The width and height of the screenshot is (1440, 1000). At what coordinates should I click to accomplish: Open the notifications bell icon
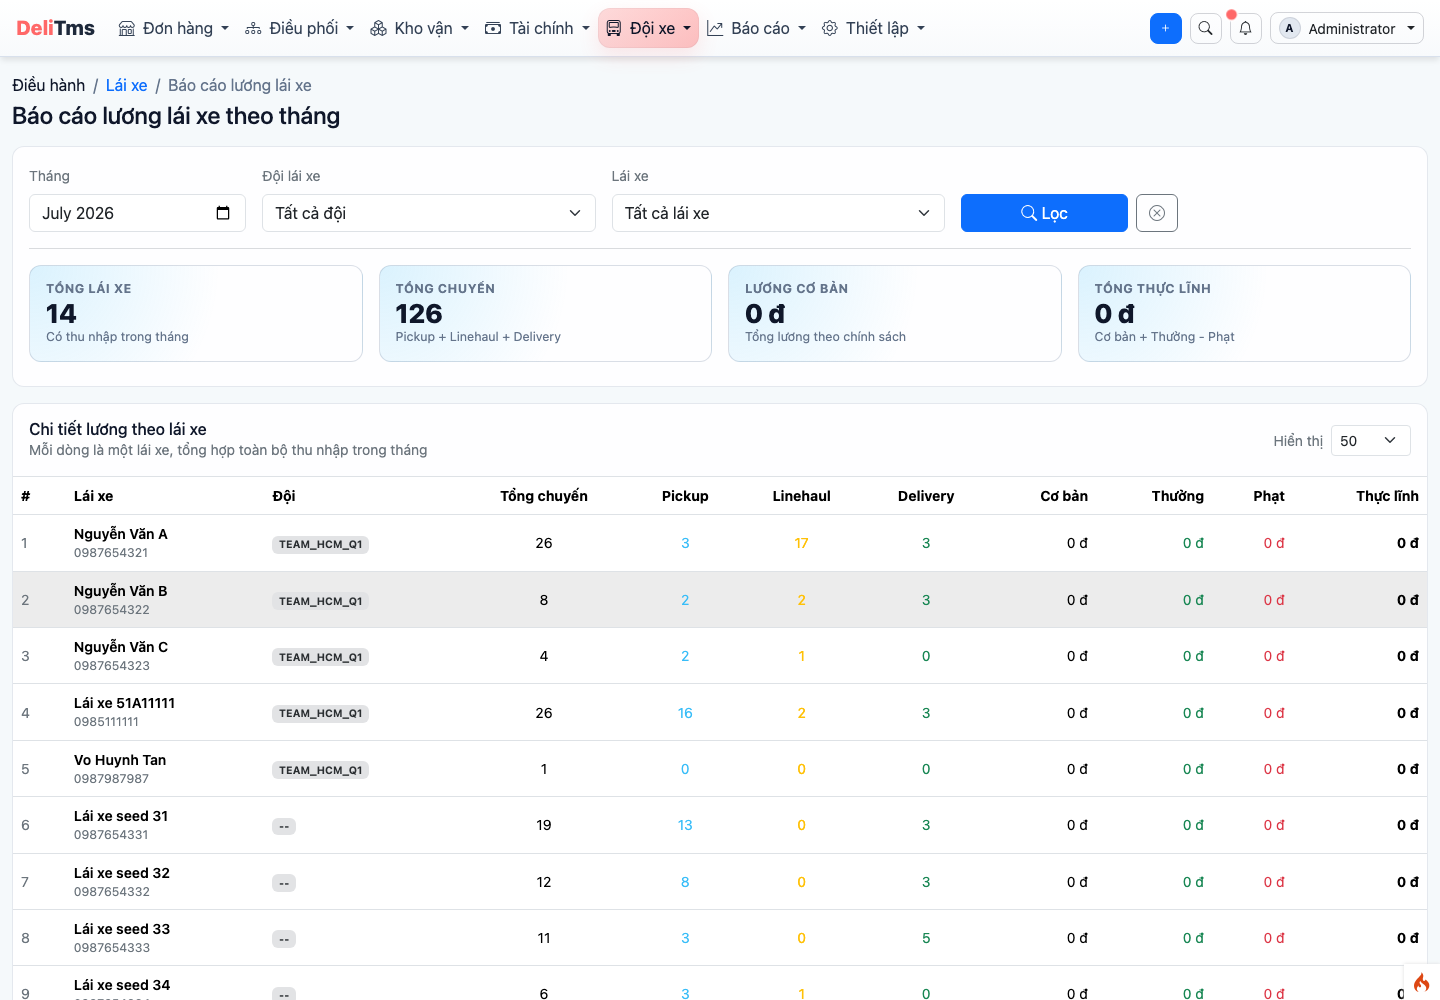1245,28
